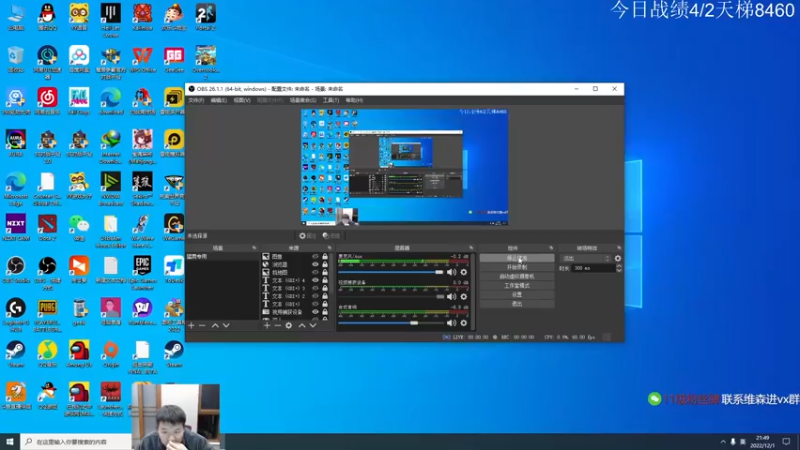Open OBS 设置 settings button
This screenshot has height=450, width=800.
tap(517, 294)
